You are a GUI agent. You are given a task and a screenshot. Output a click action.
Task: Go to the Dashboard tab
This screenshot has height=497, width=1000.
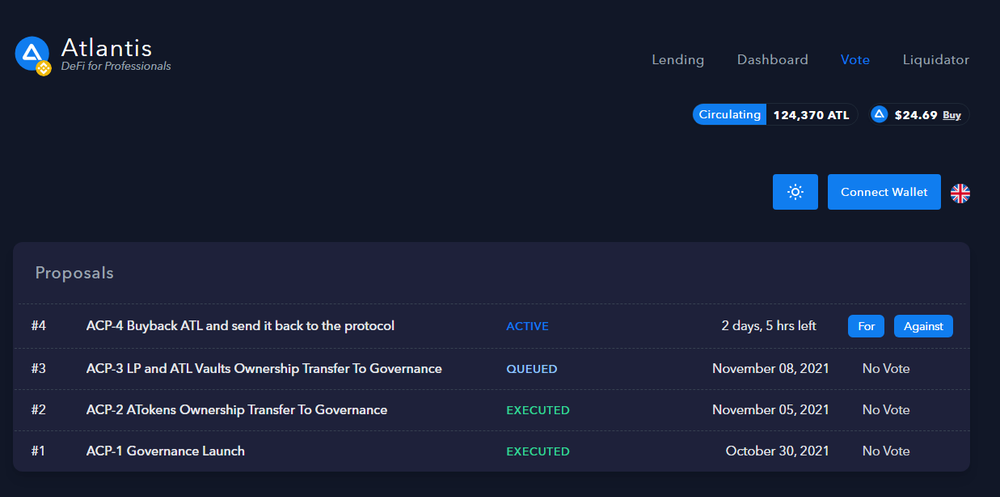pyautogui.click(x=772, y=60)
